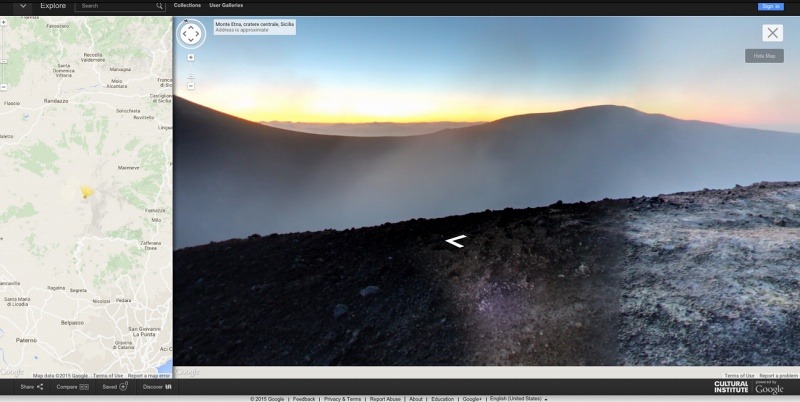Screen dimensions: 800x402
Task: Zoom out the left map
Action: pyautogui.click(x=3, y=87)
